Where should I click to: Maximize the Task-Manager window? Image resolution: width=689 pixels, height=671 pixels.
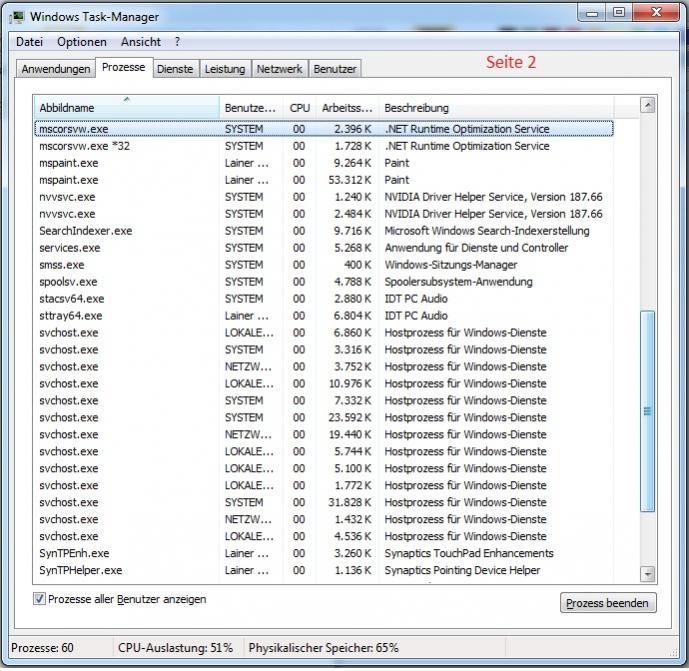click(619, 13)
